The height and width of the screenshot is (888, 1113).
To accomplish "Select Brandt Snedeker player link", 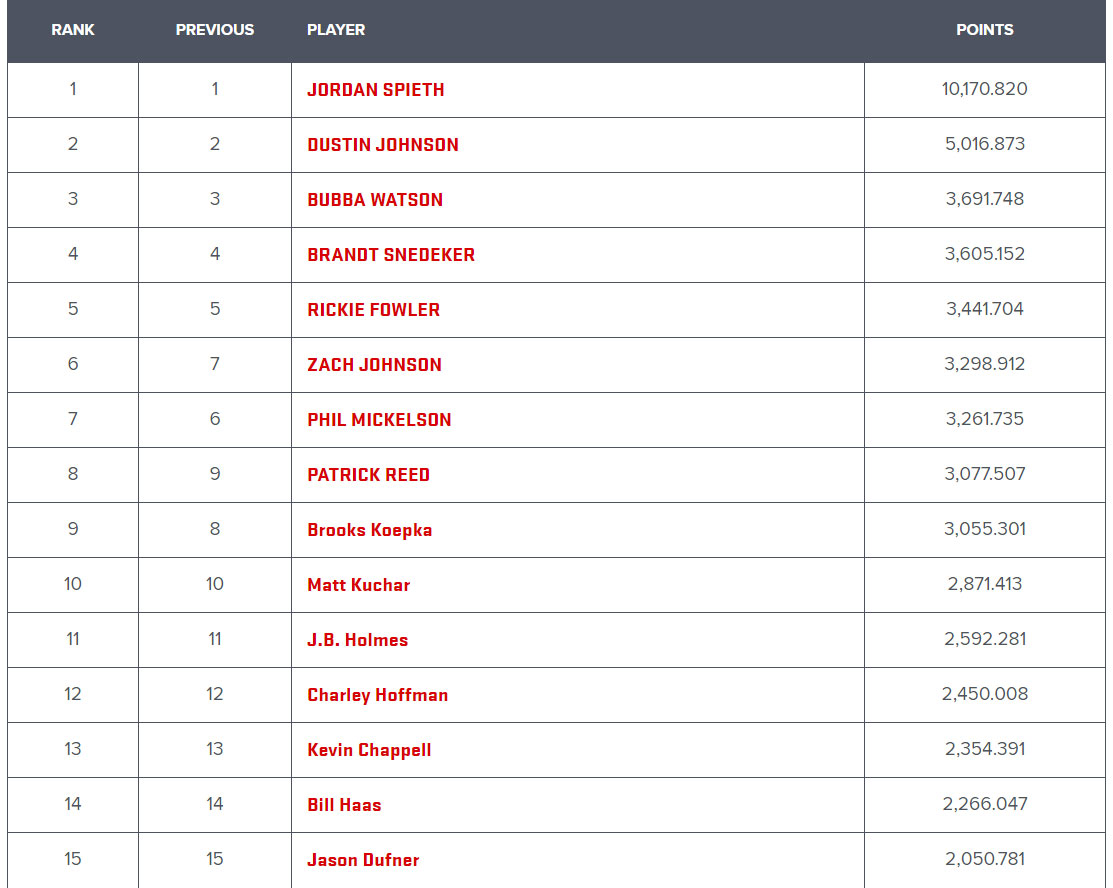I will click(391, 255).
